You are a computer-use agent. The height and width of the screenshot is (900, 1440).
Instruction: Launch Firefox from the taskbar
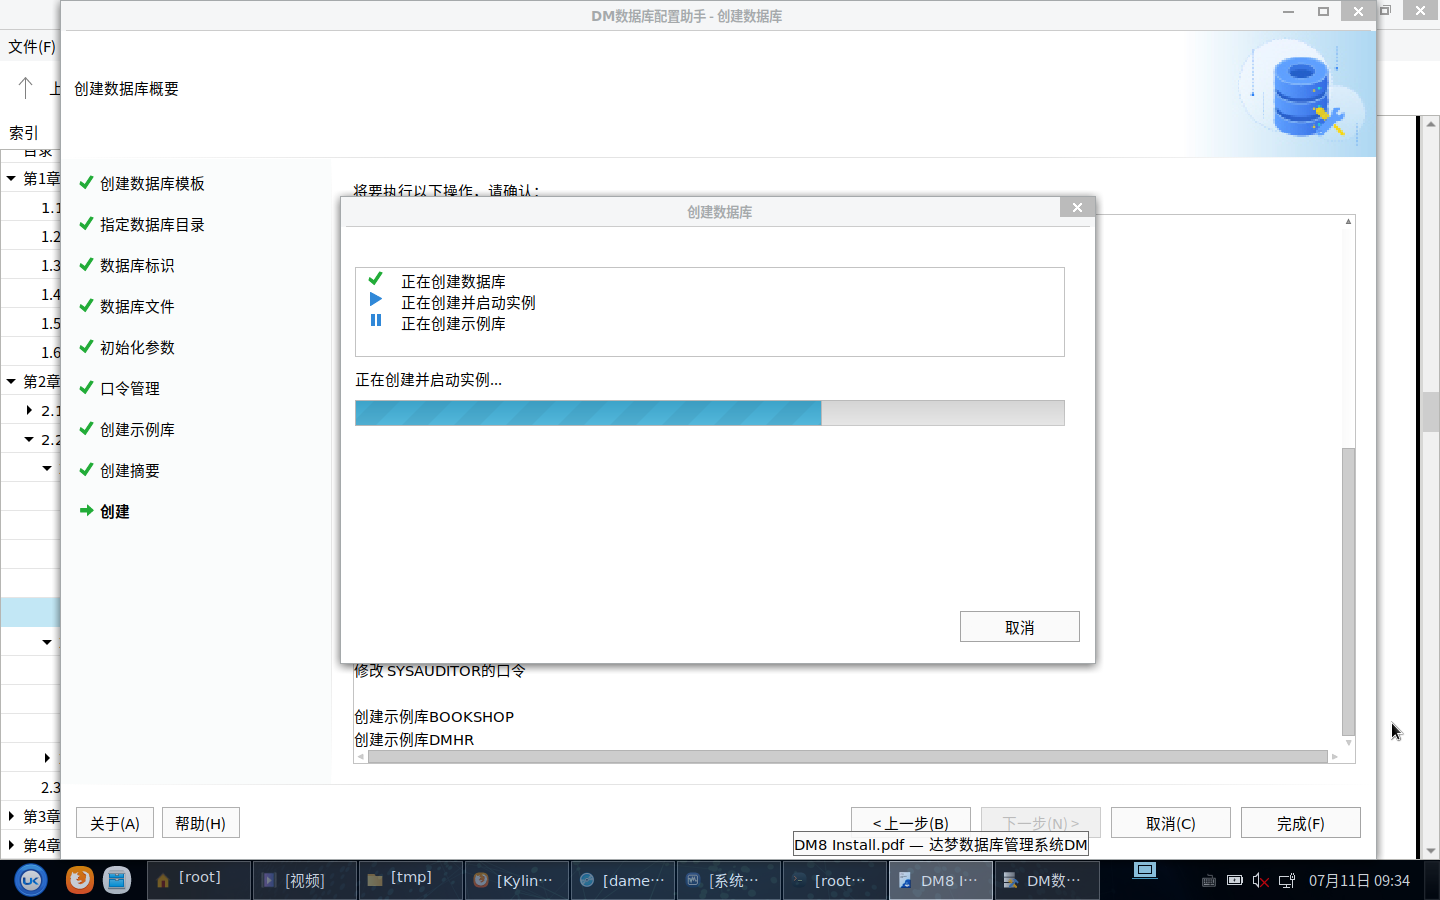(x=80, y=880)
